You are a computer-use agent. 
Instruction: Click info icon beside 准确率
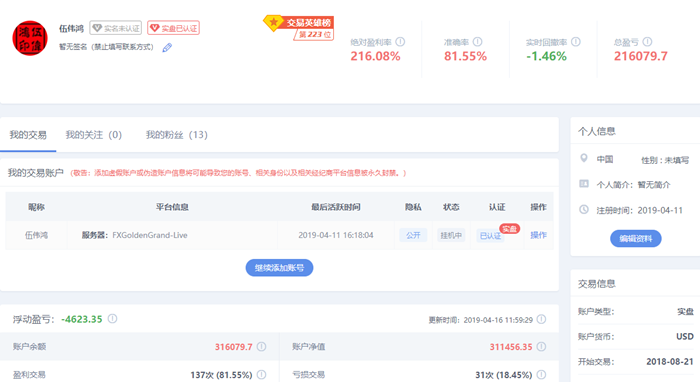[x=477, y=42]
